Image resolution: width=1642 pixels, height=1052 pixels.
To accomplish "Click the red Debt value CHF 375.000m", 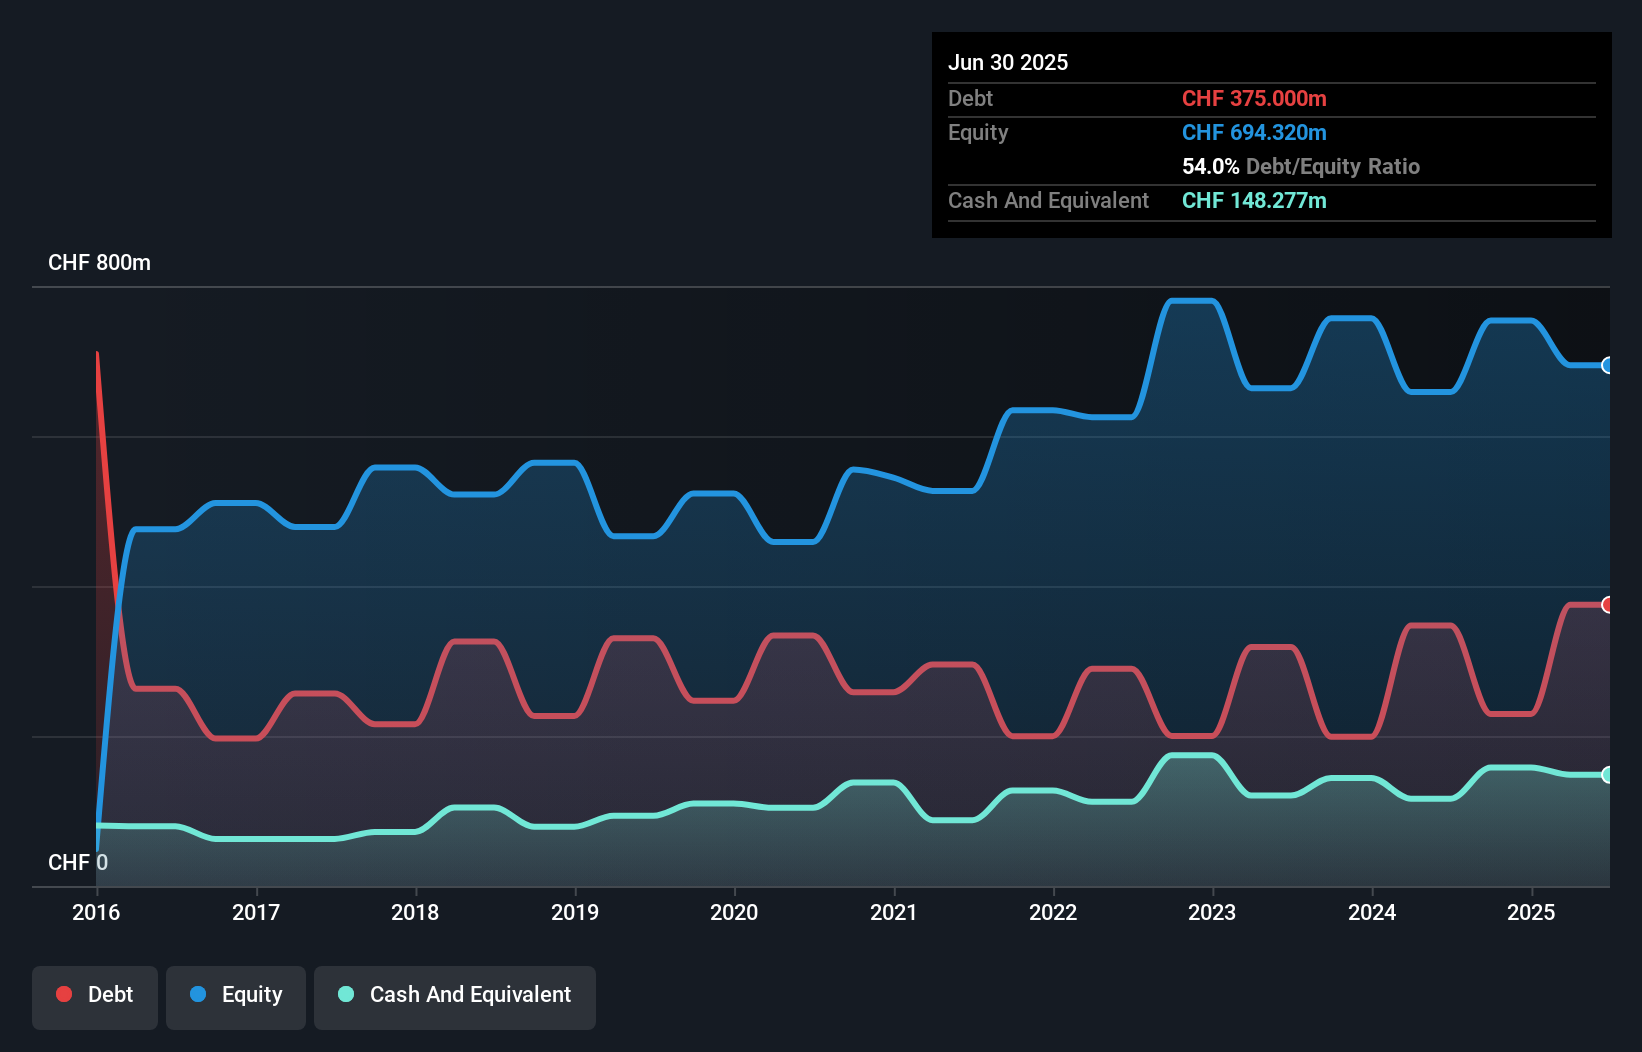I will click(1254, 98).
